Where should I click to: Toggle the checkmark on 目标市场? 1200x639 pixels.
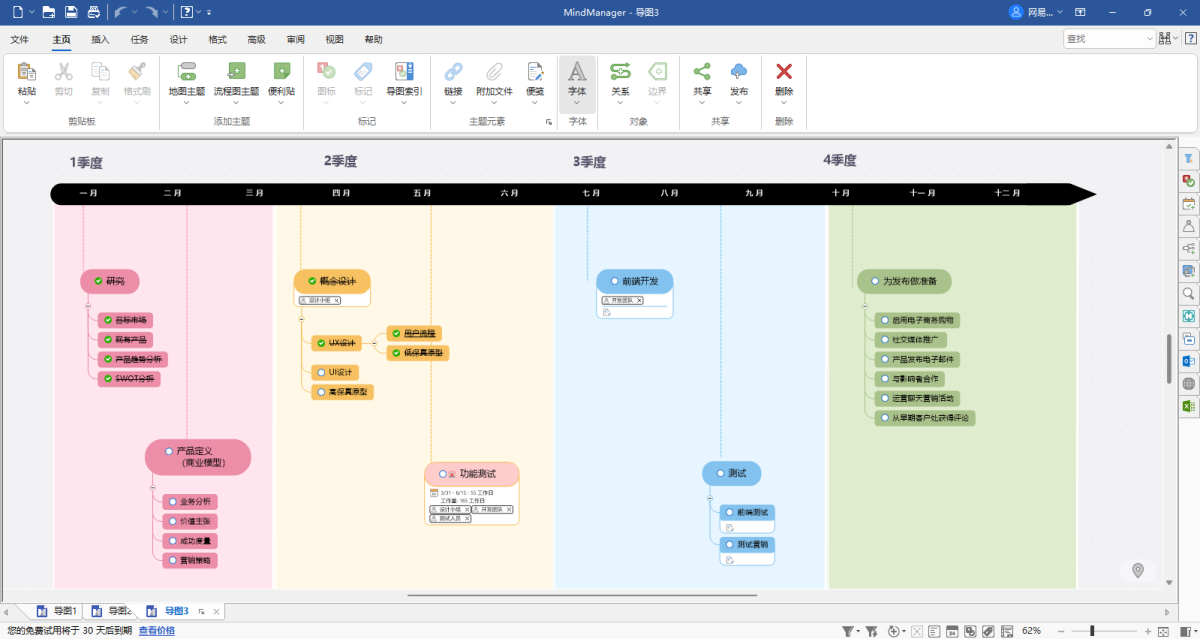coord(106,321)
